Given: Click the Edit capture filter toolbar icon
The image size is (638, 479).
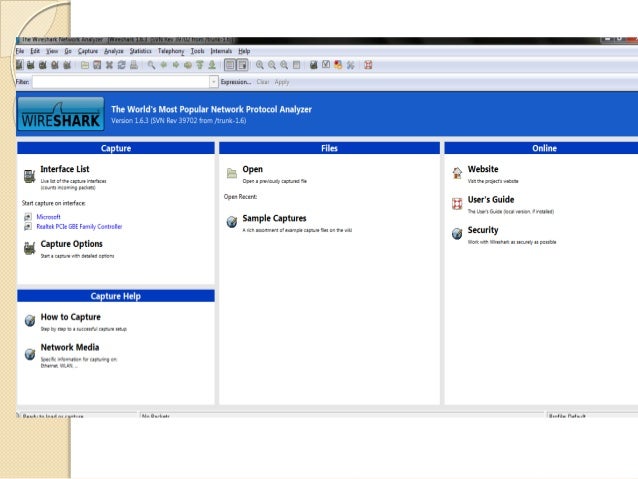Looking at the screenshot, I should pyautogui.click(x=313, y=65).
